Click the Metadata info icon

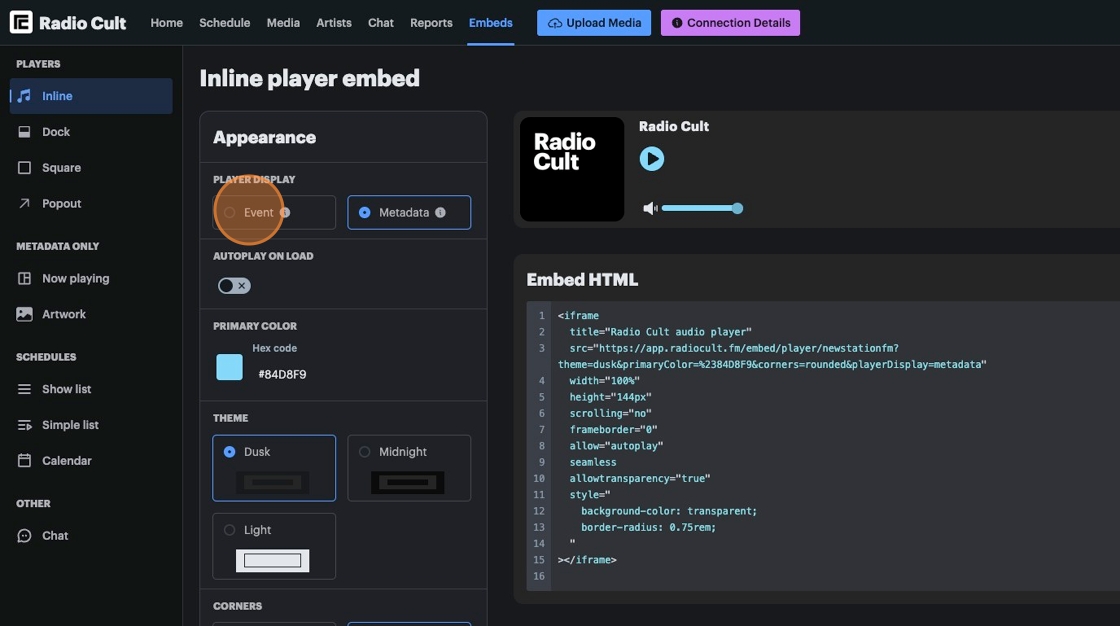pos(440,212)
